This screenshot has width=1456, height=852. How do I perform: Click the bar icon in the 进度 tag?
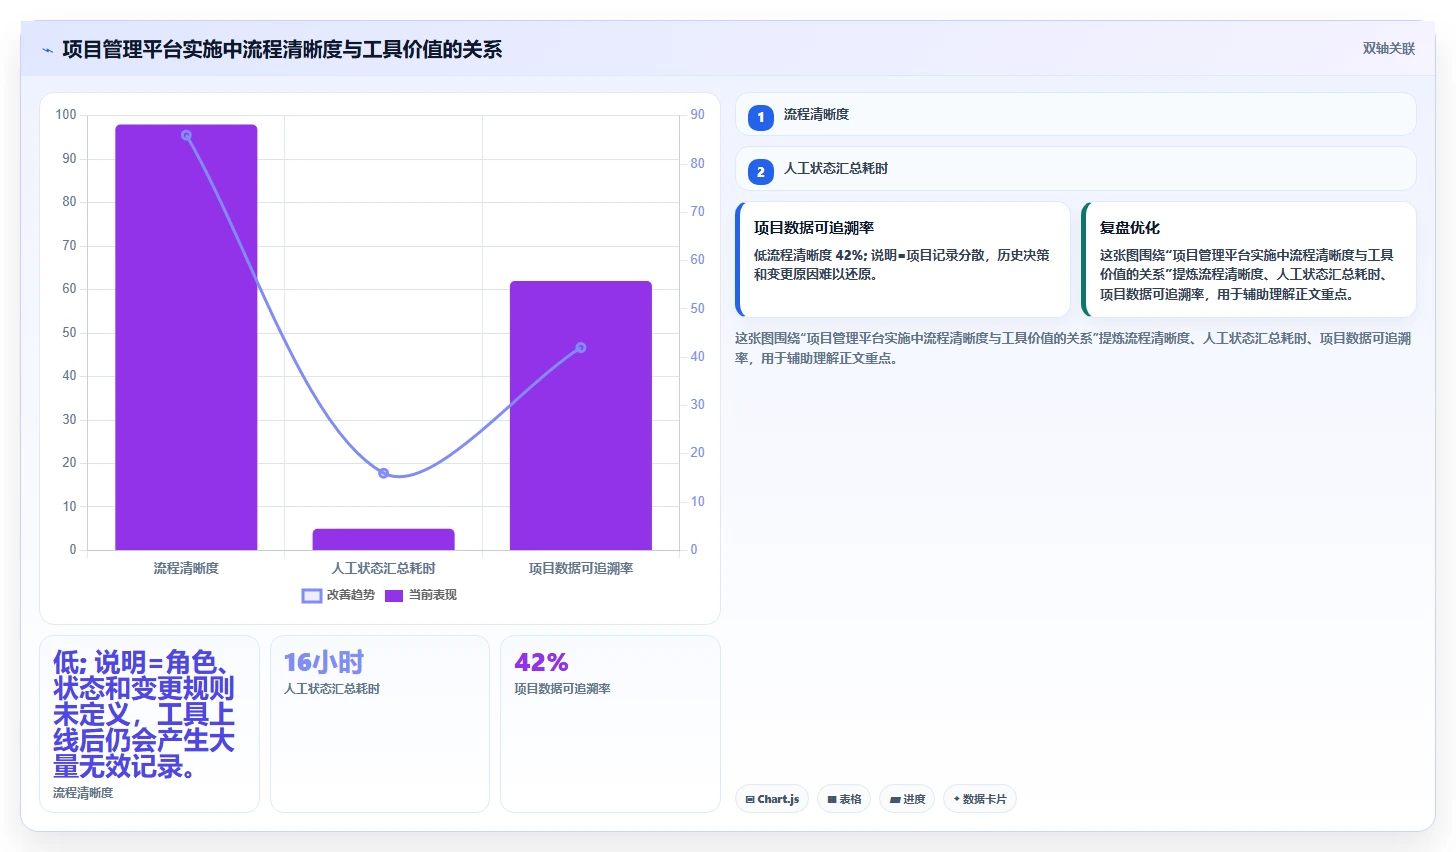click(x=895, y=800)
